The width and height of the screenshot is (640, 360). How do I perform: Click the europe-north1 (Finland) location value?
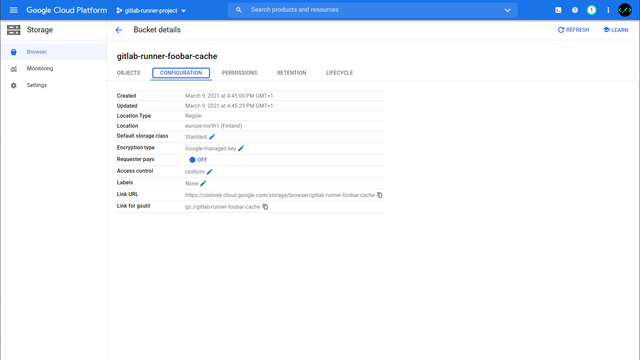(213, 126)
